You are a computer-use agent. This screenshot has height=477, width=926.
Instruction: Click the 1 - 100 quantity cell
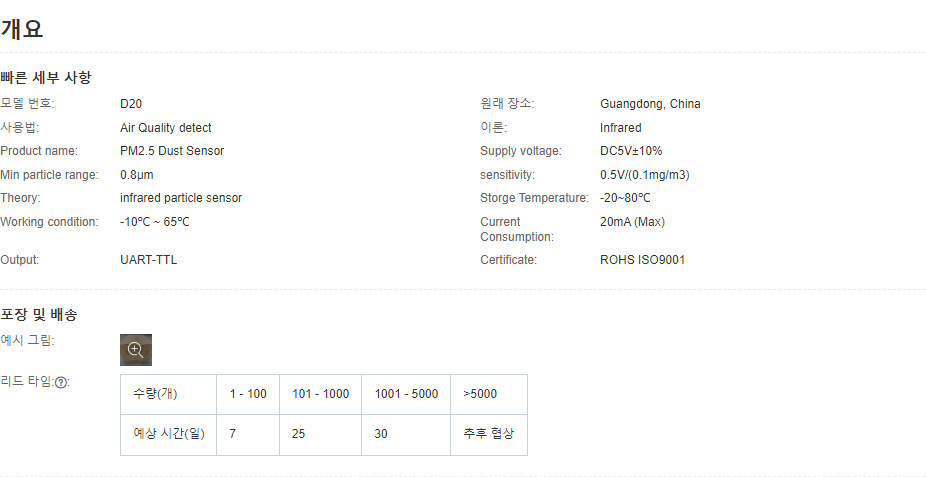248,394
